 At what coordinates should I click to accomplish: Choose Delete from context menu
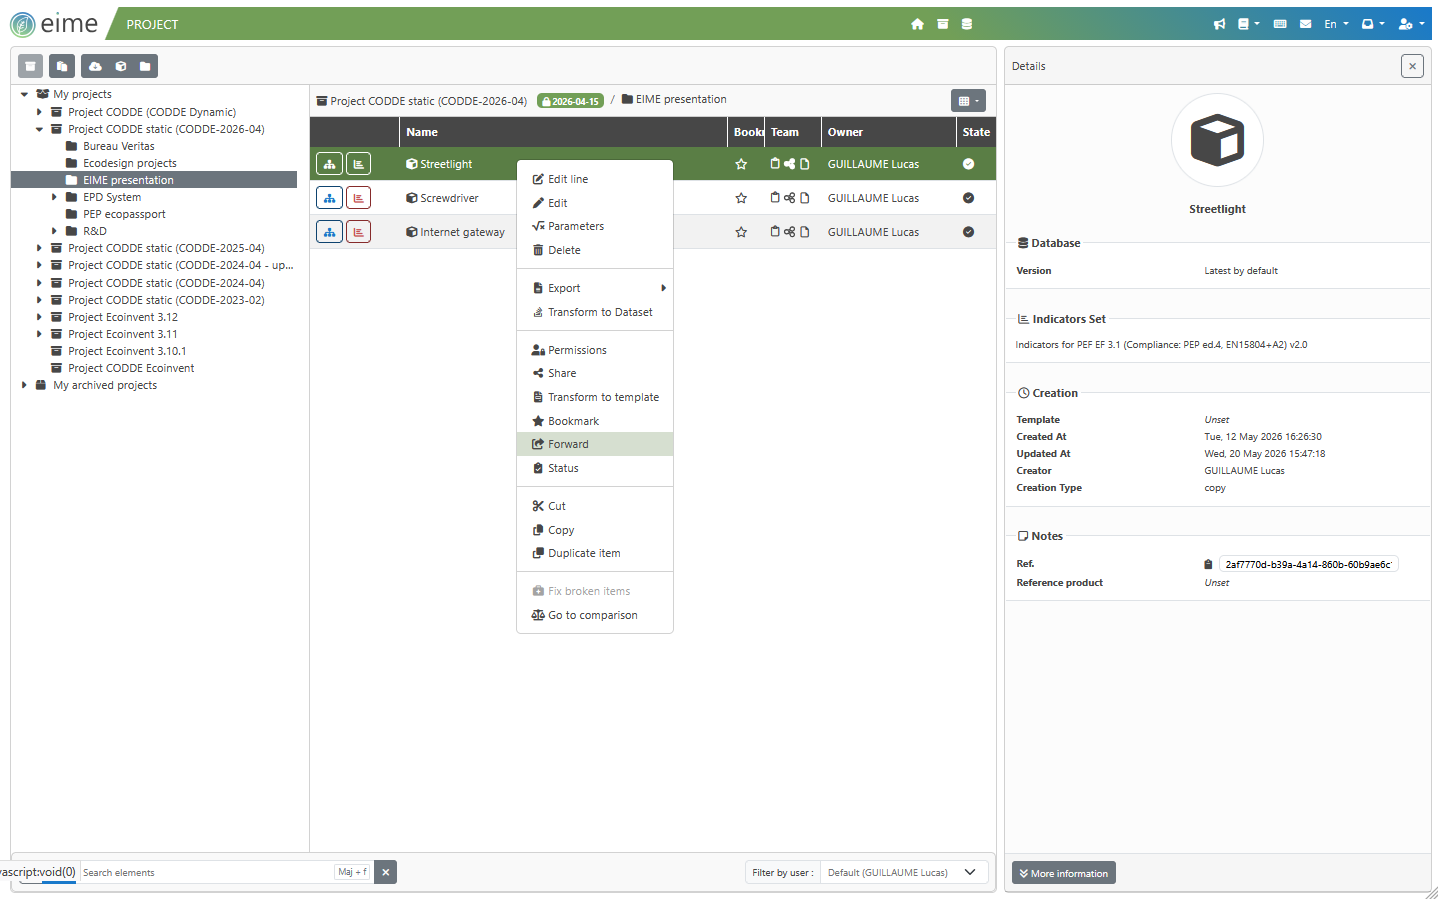click(595, 250)
